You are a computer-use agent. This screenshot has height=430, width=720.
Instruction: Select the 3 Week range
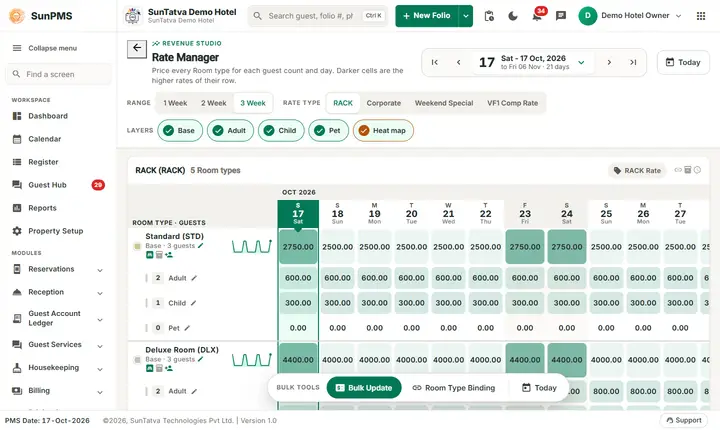[253, 103]
